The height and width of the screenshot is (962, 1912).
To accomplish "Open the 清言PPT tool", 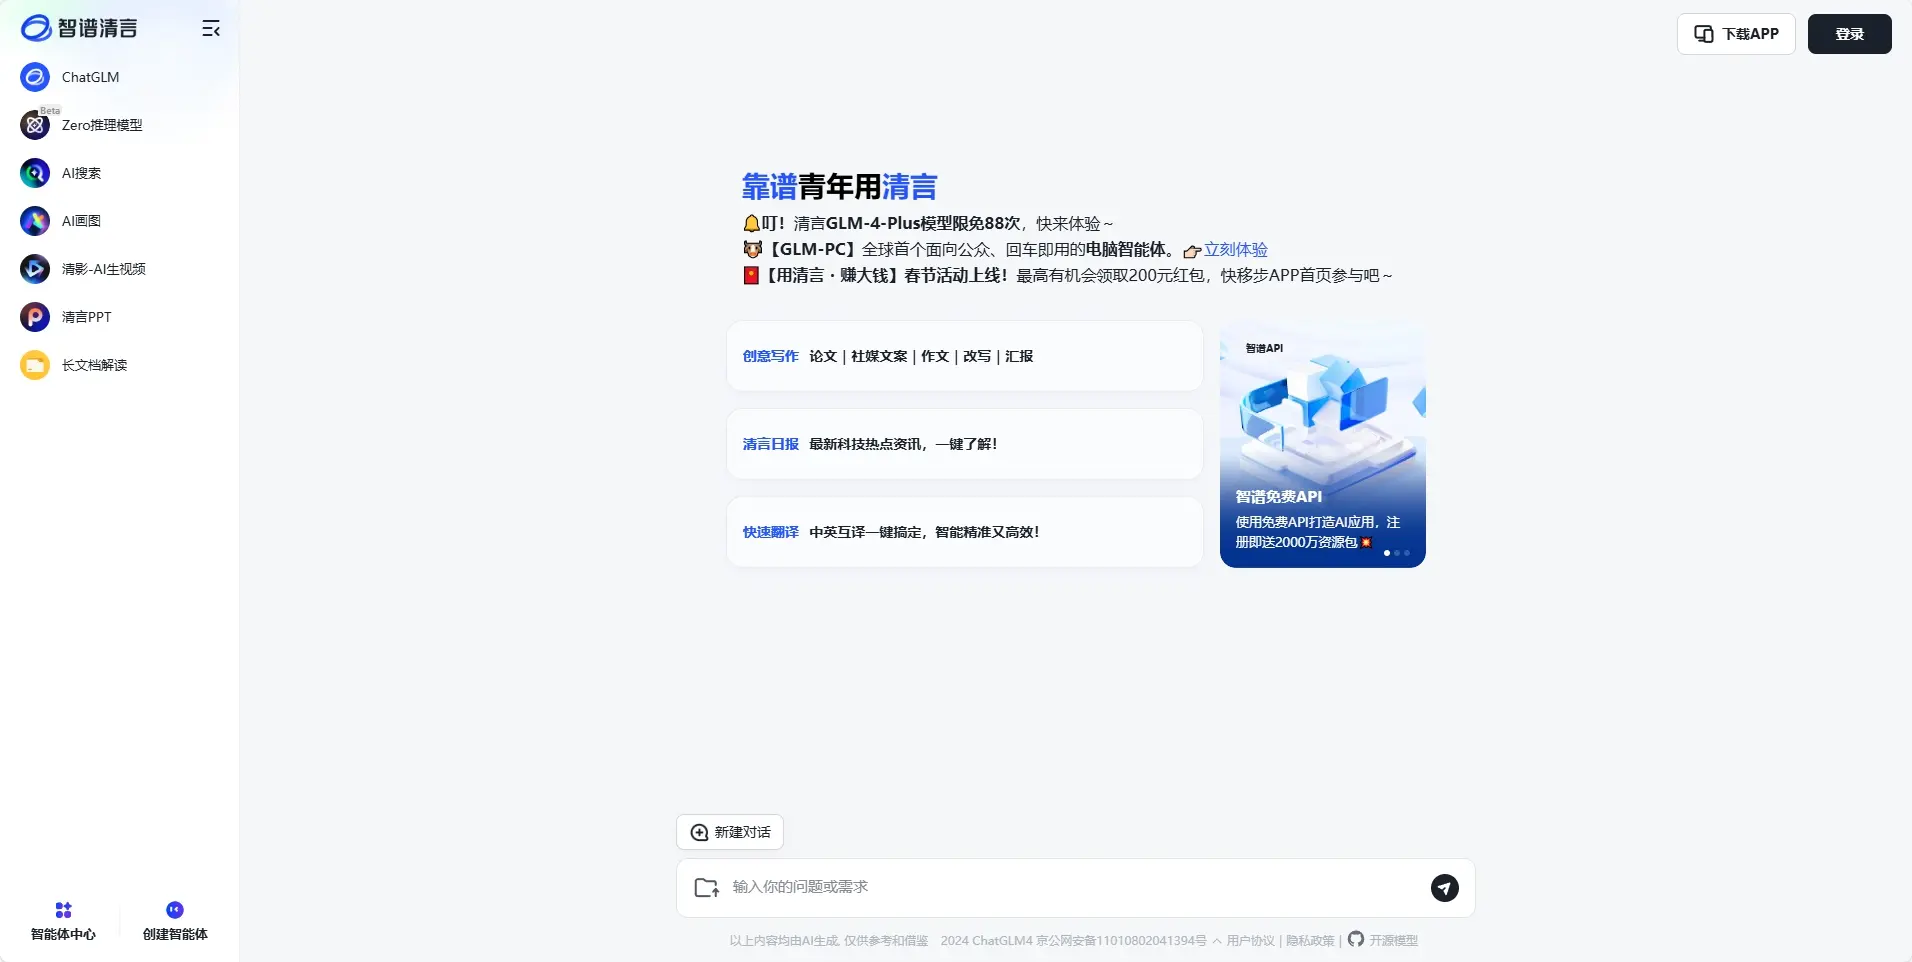I will click(85, 317).
